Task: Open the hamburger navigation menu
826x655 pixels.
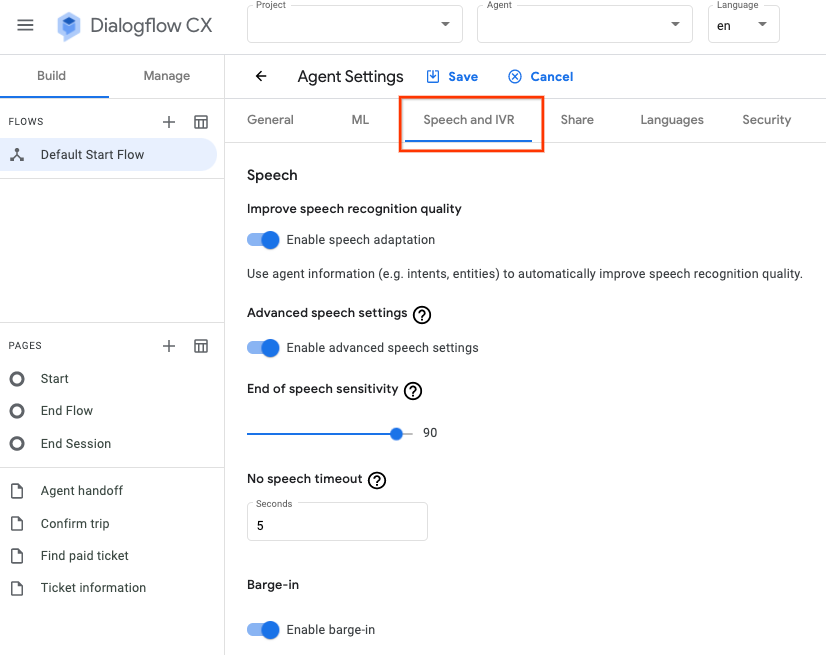Action: [x=25, y=25]
